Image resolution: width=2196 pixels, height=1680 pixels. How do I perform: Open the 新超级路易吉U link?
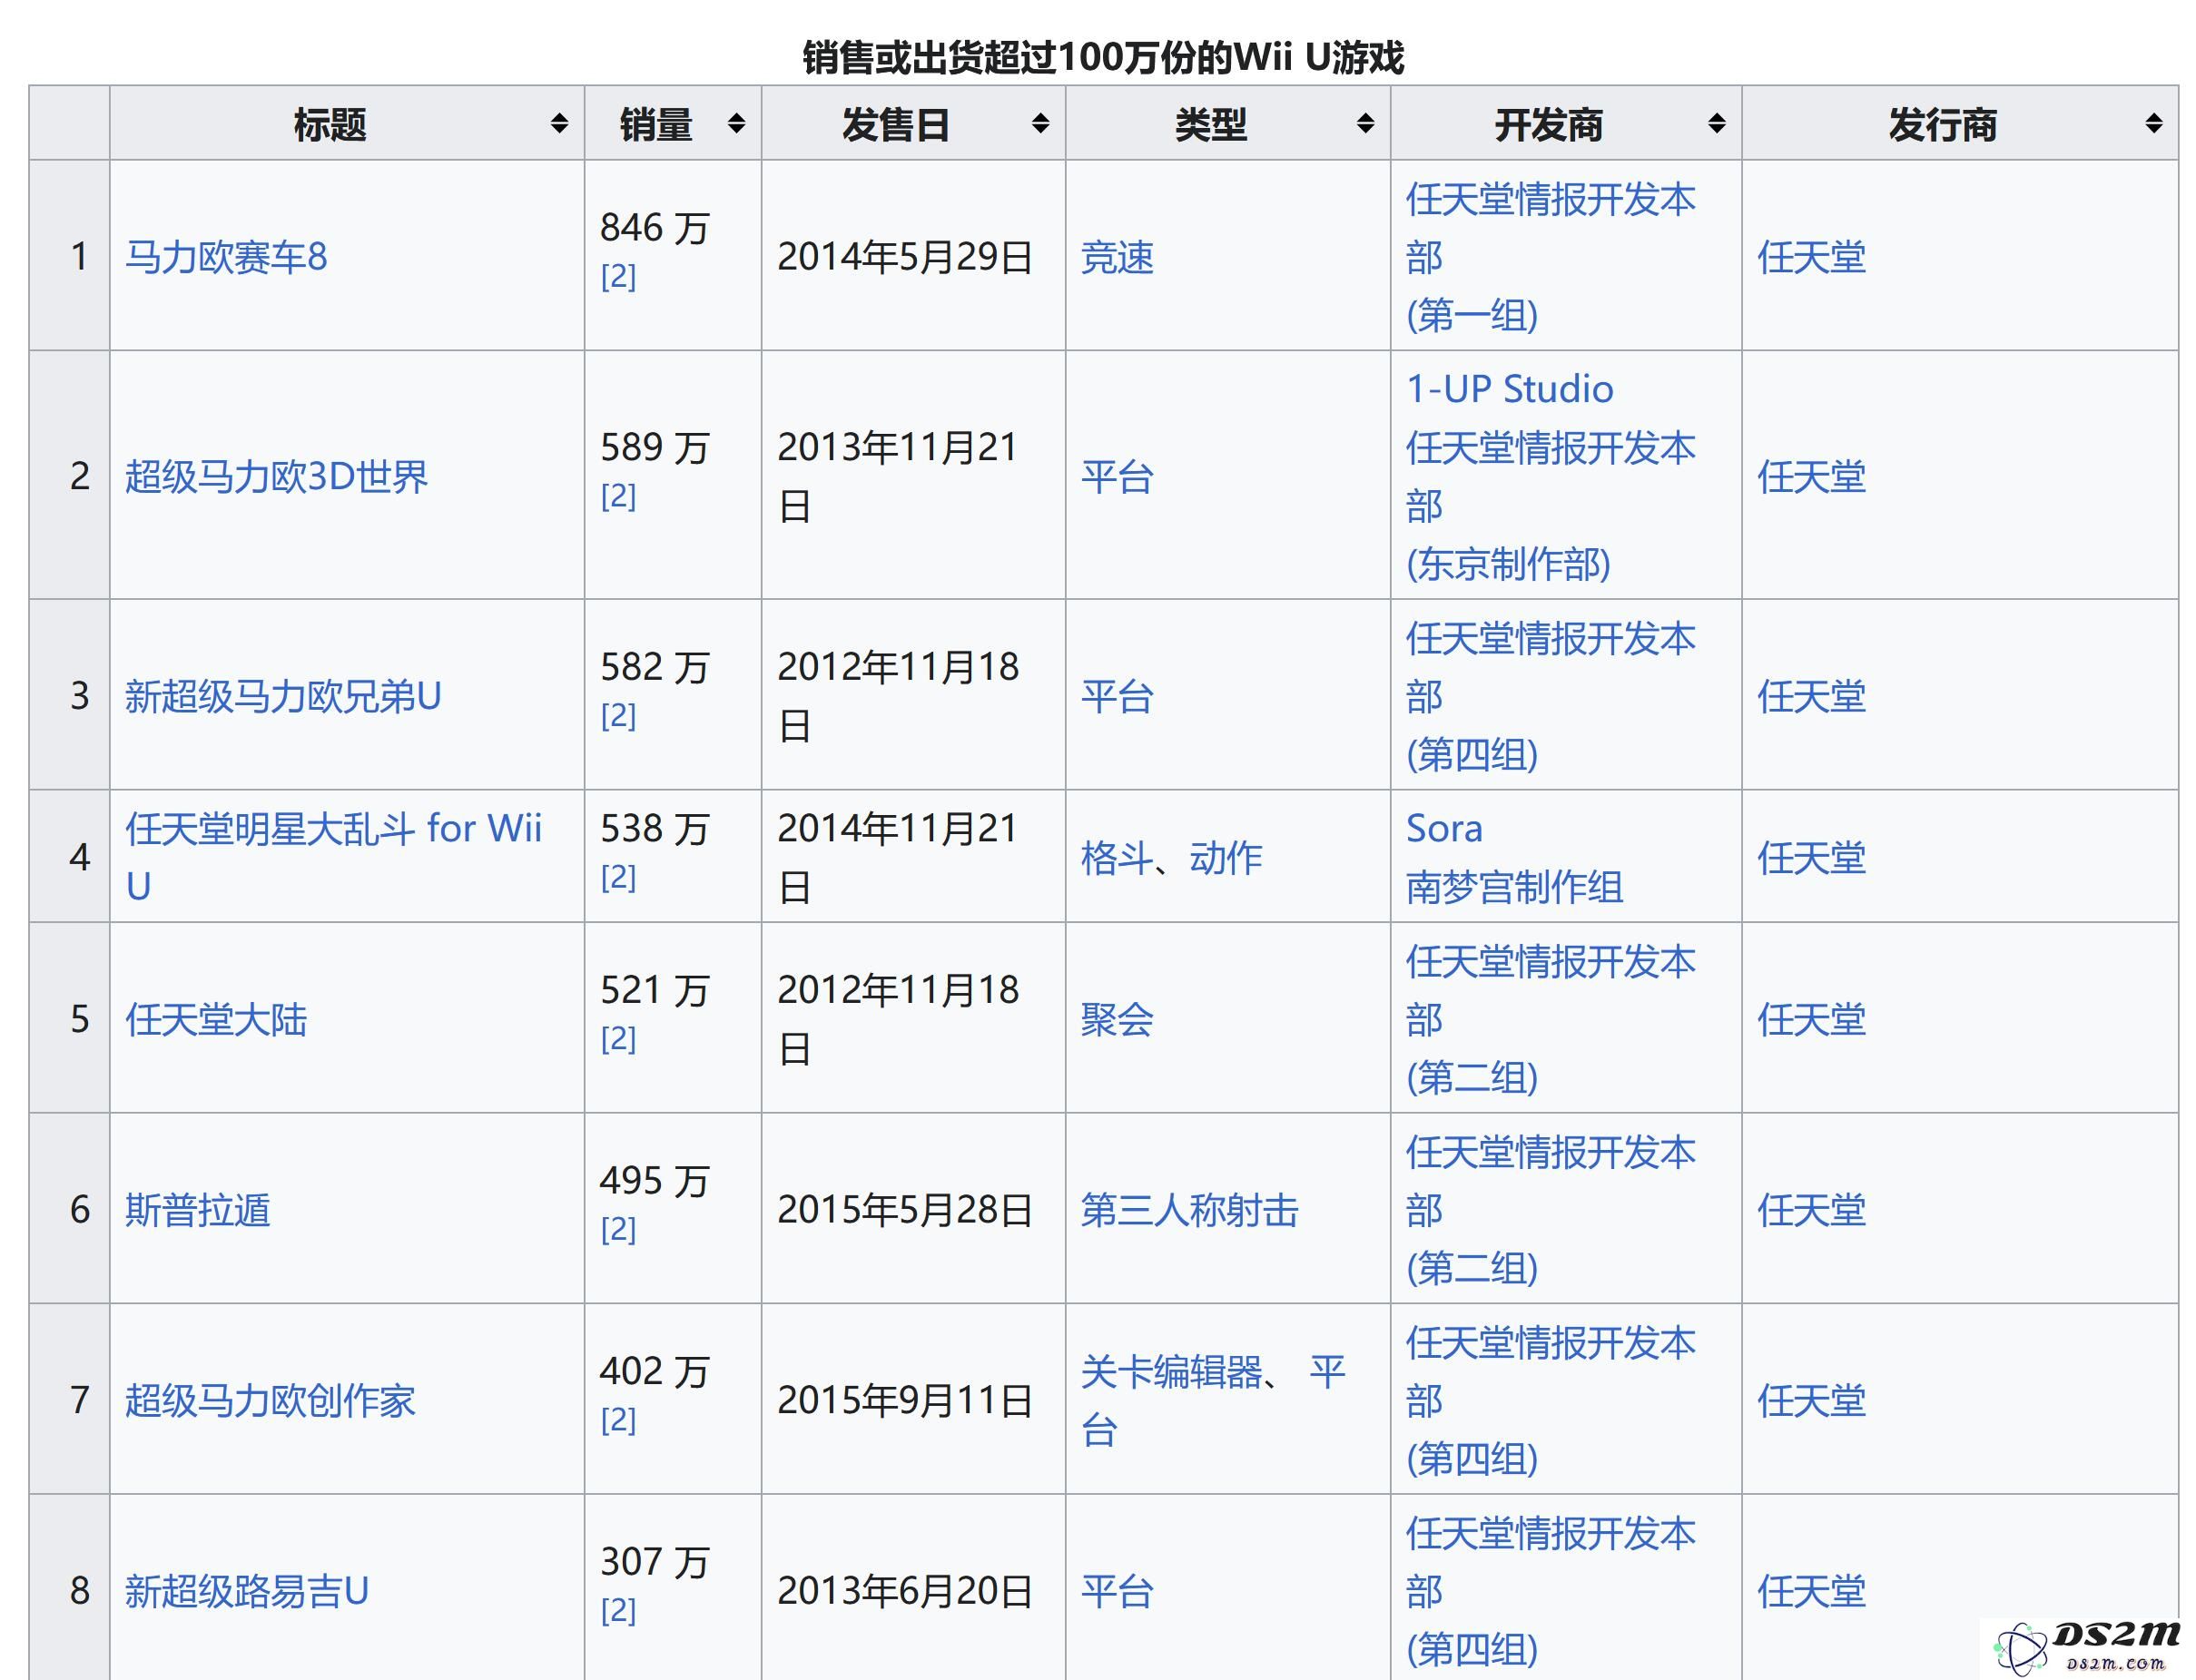(247, 1591)
